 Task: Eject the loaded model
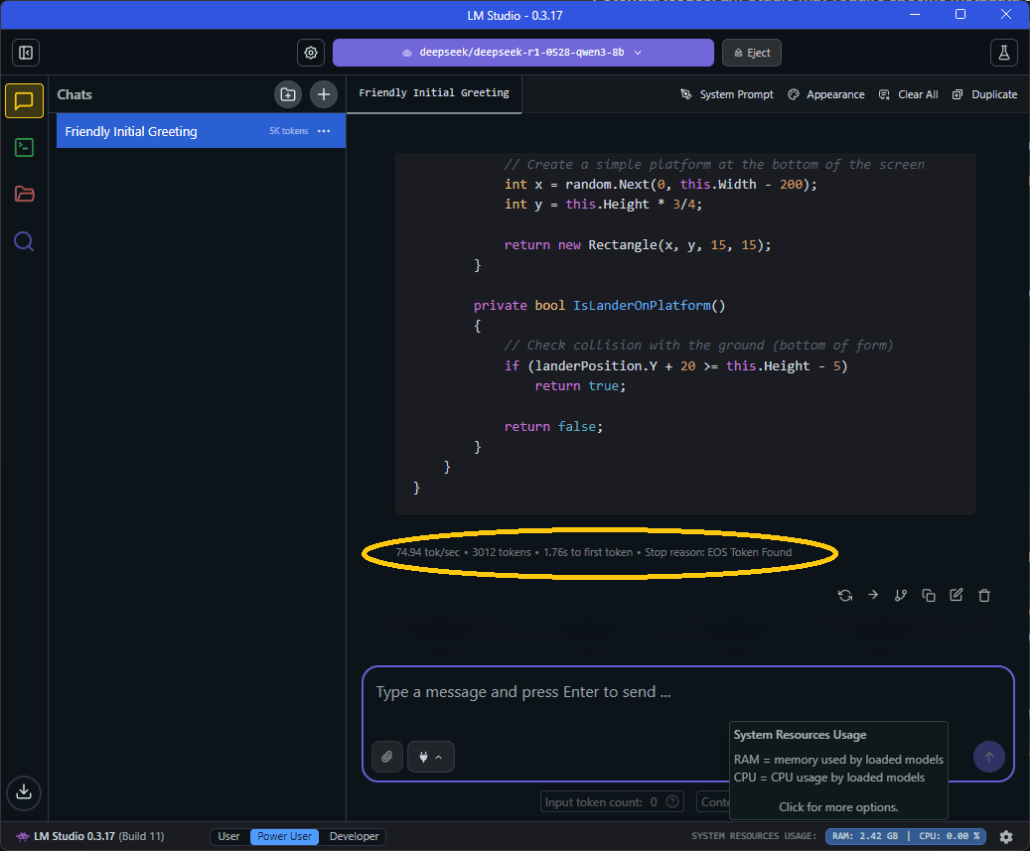751,53
